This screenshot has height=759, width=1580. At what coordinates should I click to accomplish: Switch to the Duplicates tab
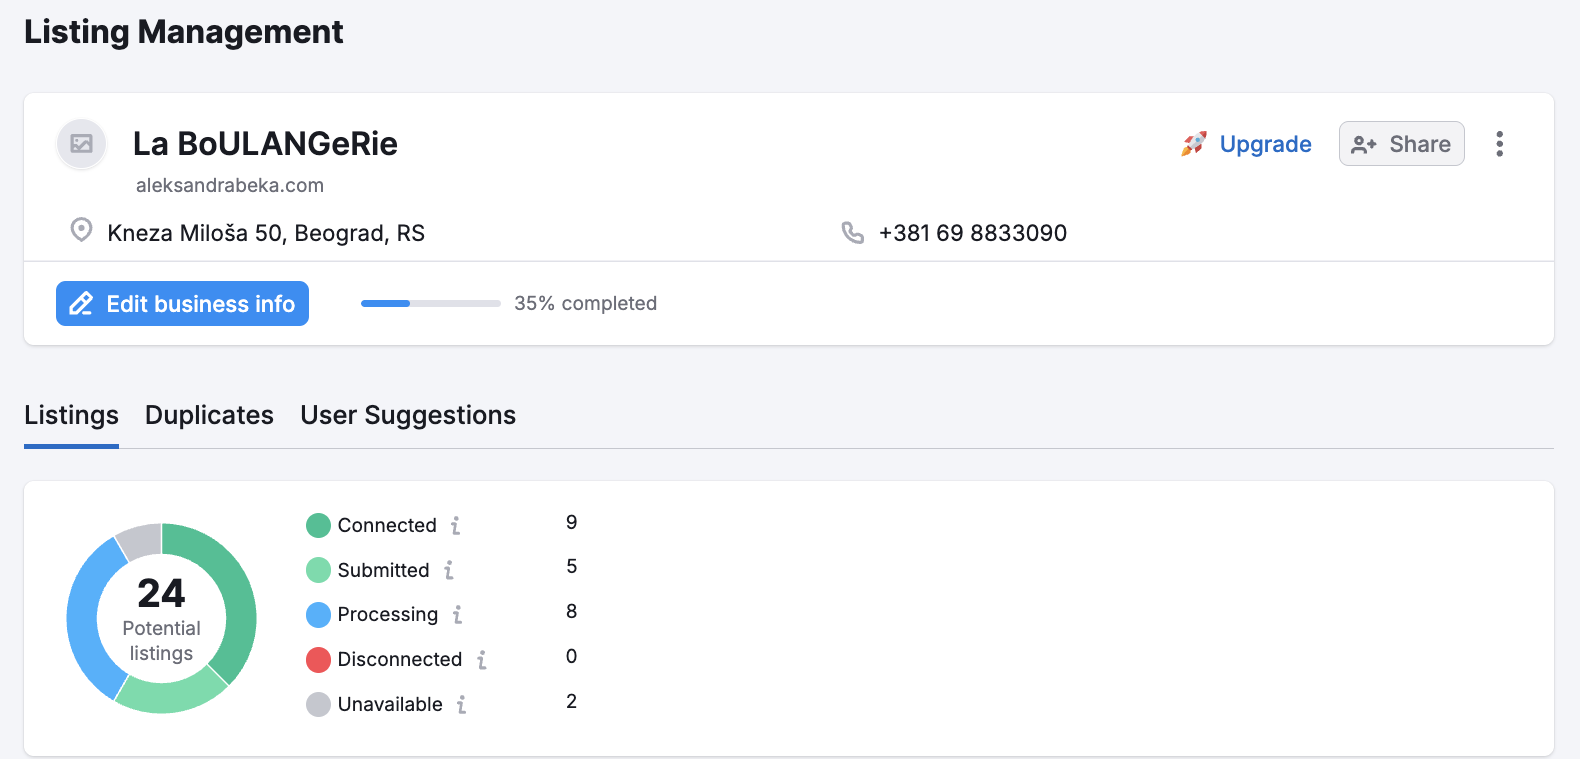[x=209, y=414]
